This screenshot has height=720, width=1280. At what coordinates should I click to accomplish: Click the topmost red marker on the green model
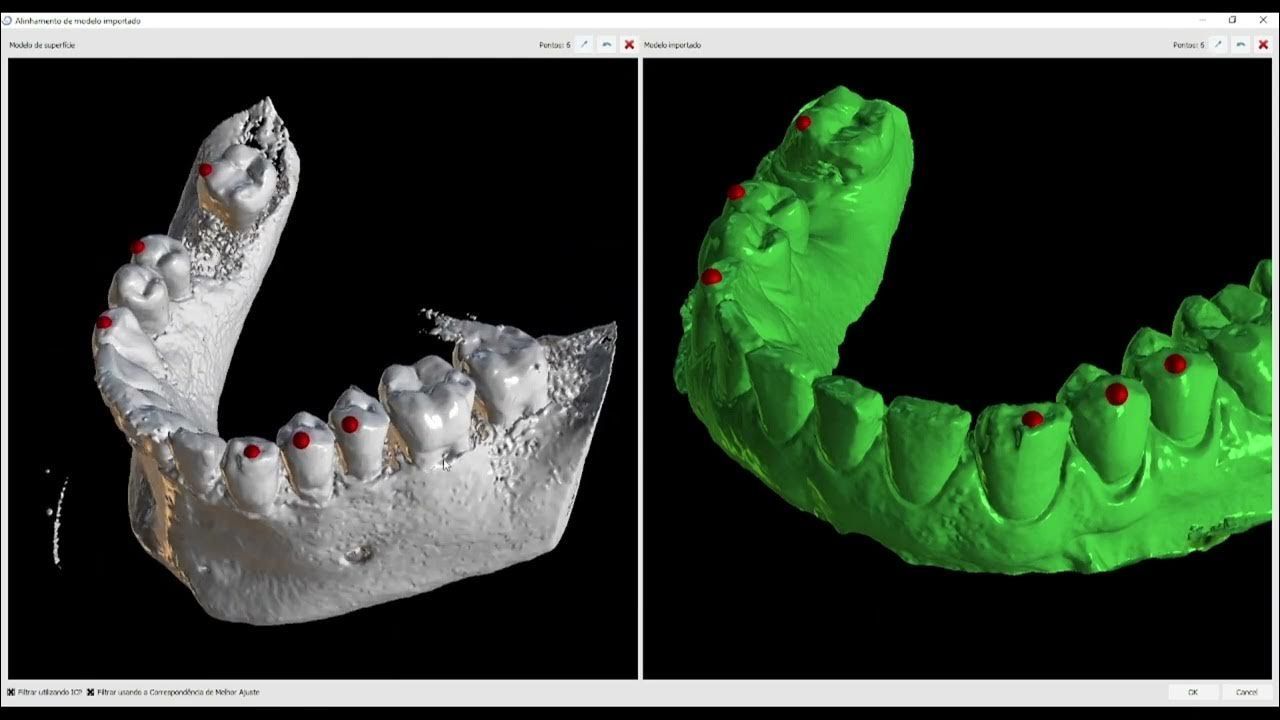[x=803, y=123]
